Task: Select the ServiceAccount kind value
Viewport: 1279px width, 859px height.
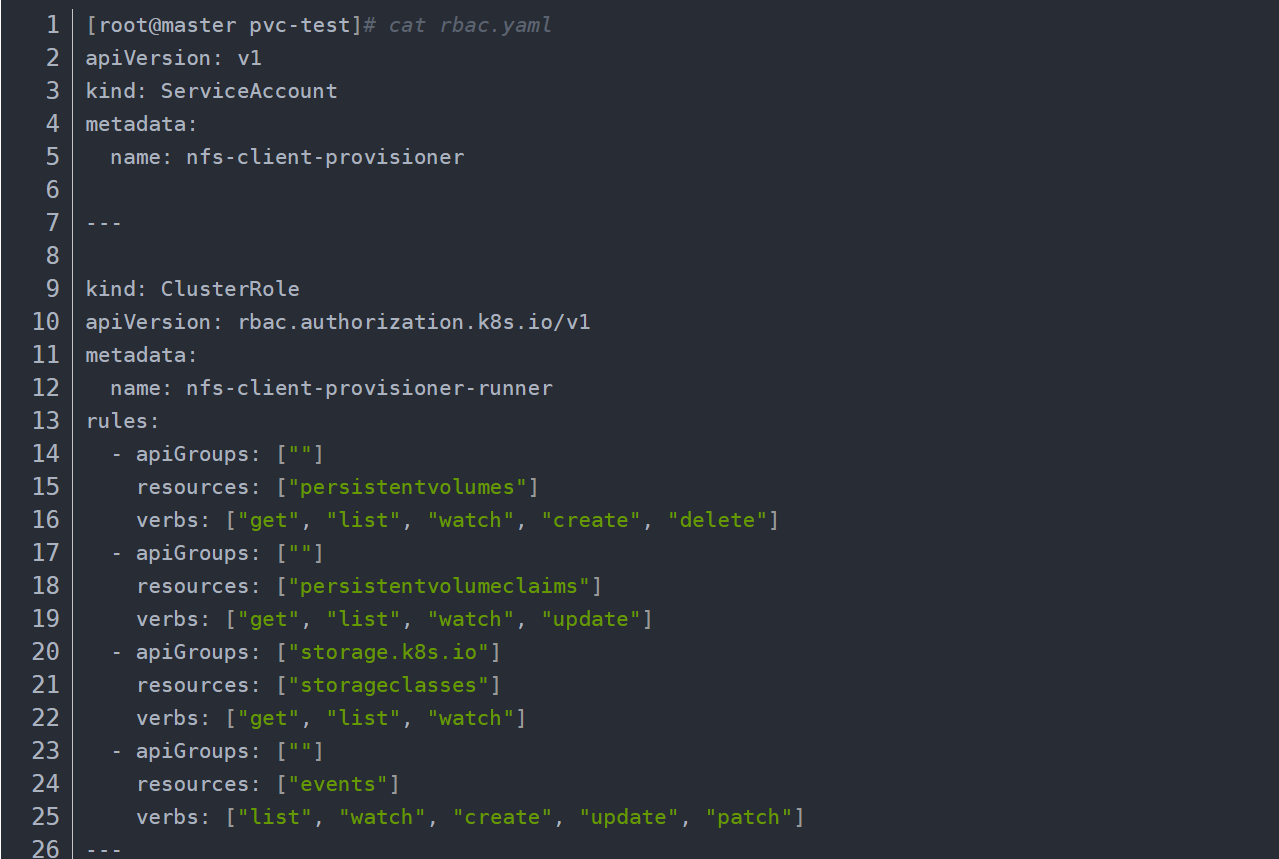Action: pyautogui.click(x=249, y=91)
